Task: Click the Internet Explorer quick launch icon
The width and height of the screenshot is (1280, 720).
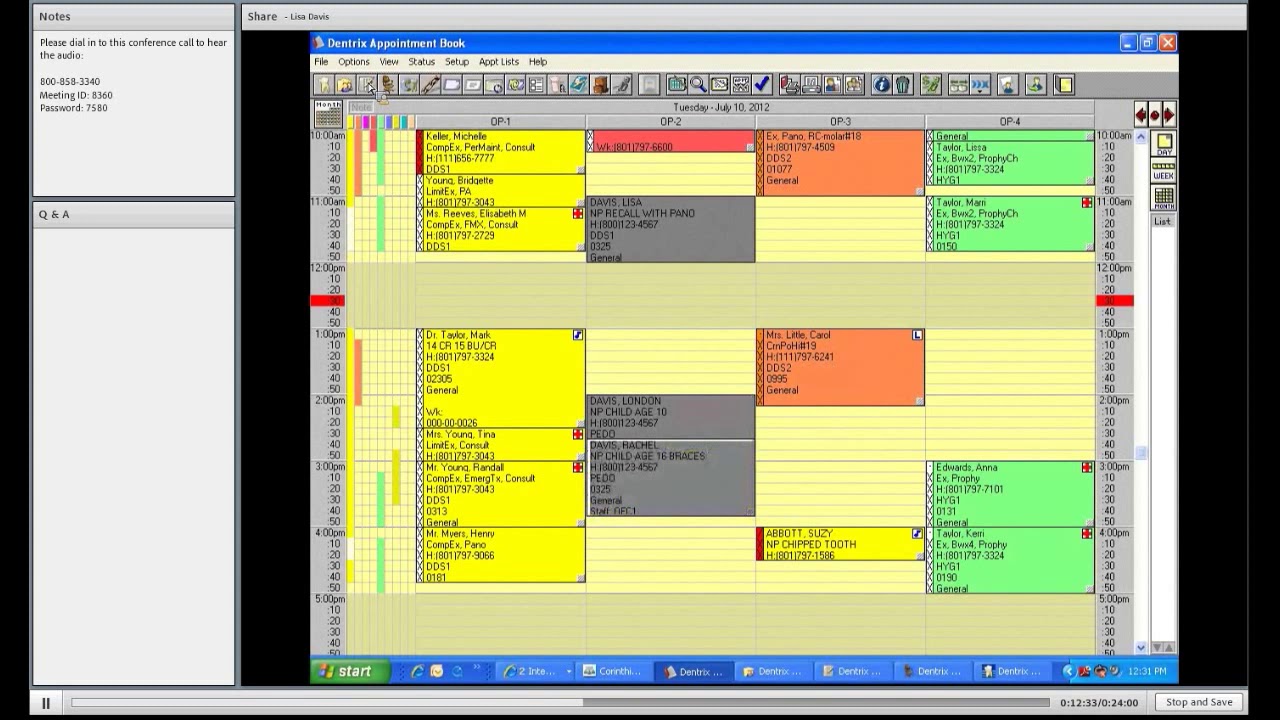Action: pyautogui.click(x=418, y=671)
